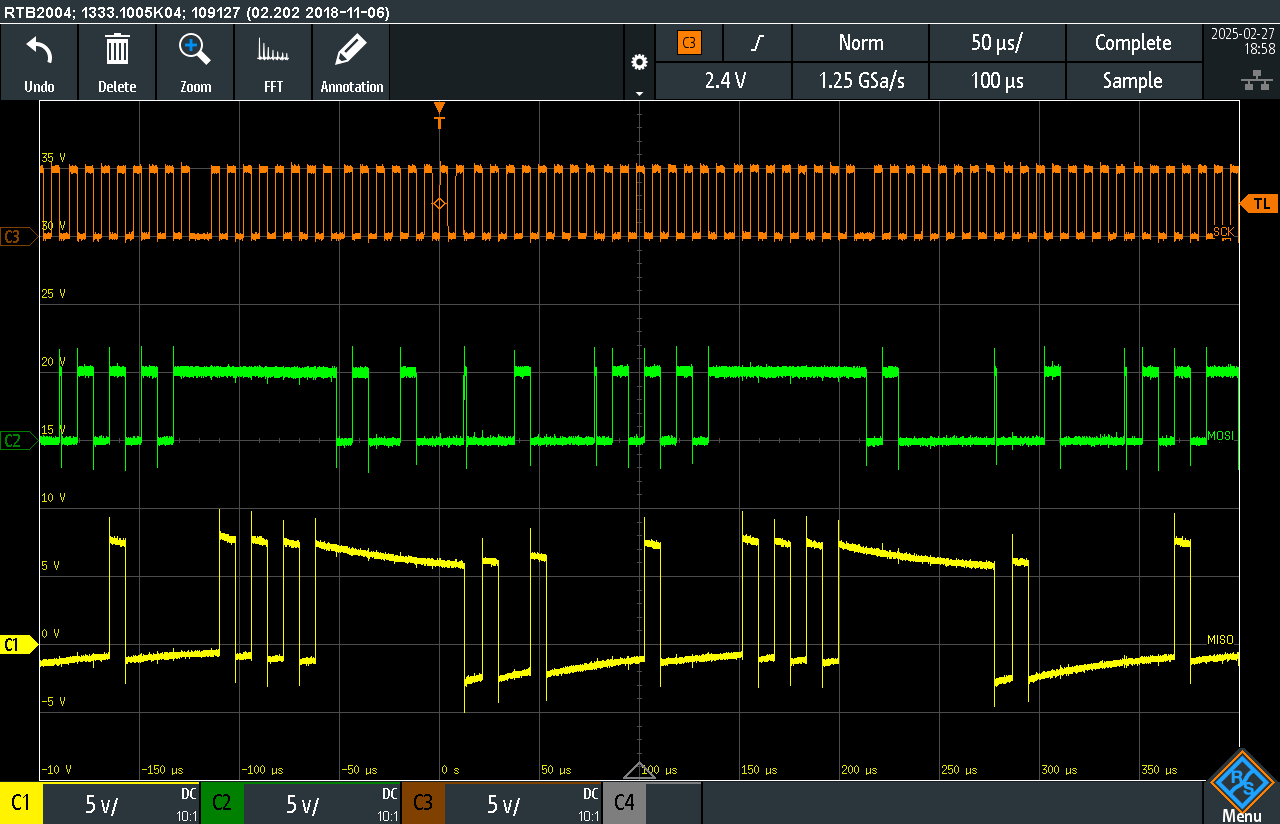Click the orange trigger position marker
Viewport: 1280px width, 824px height.
coord(439,110)
